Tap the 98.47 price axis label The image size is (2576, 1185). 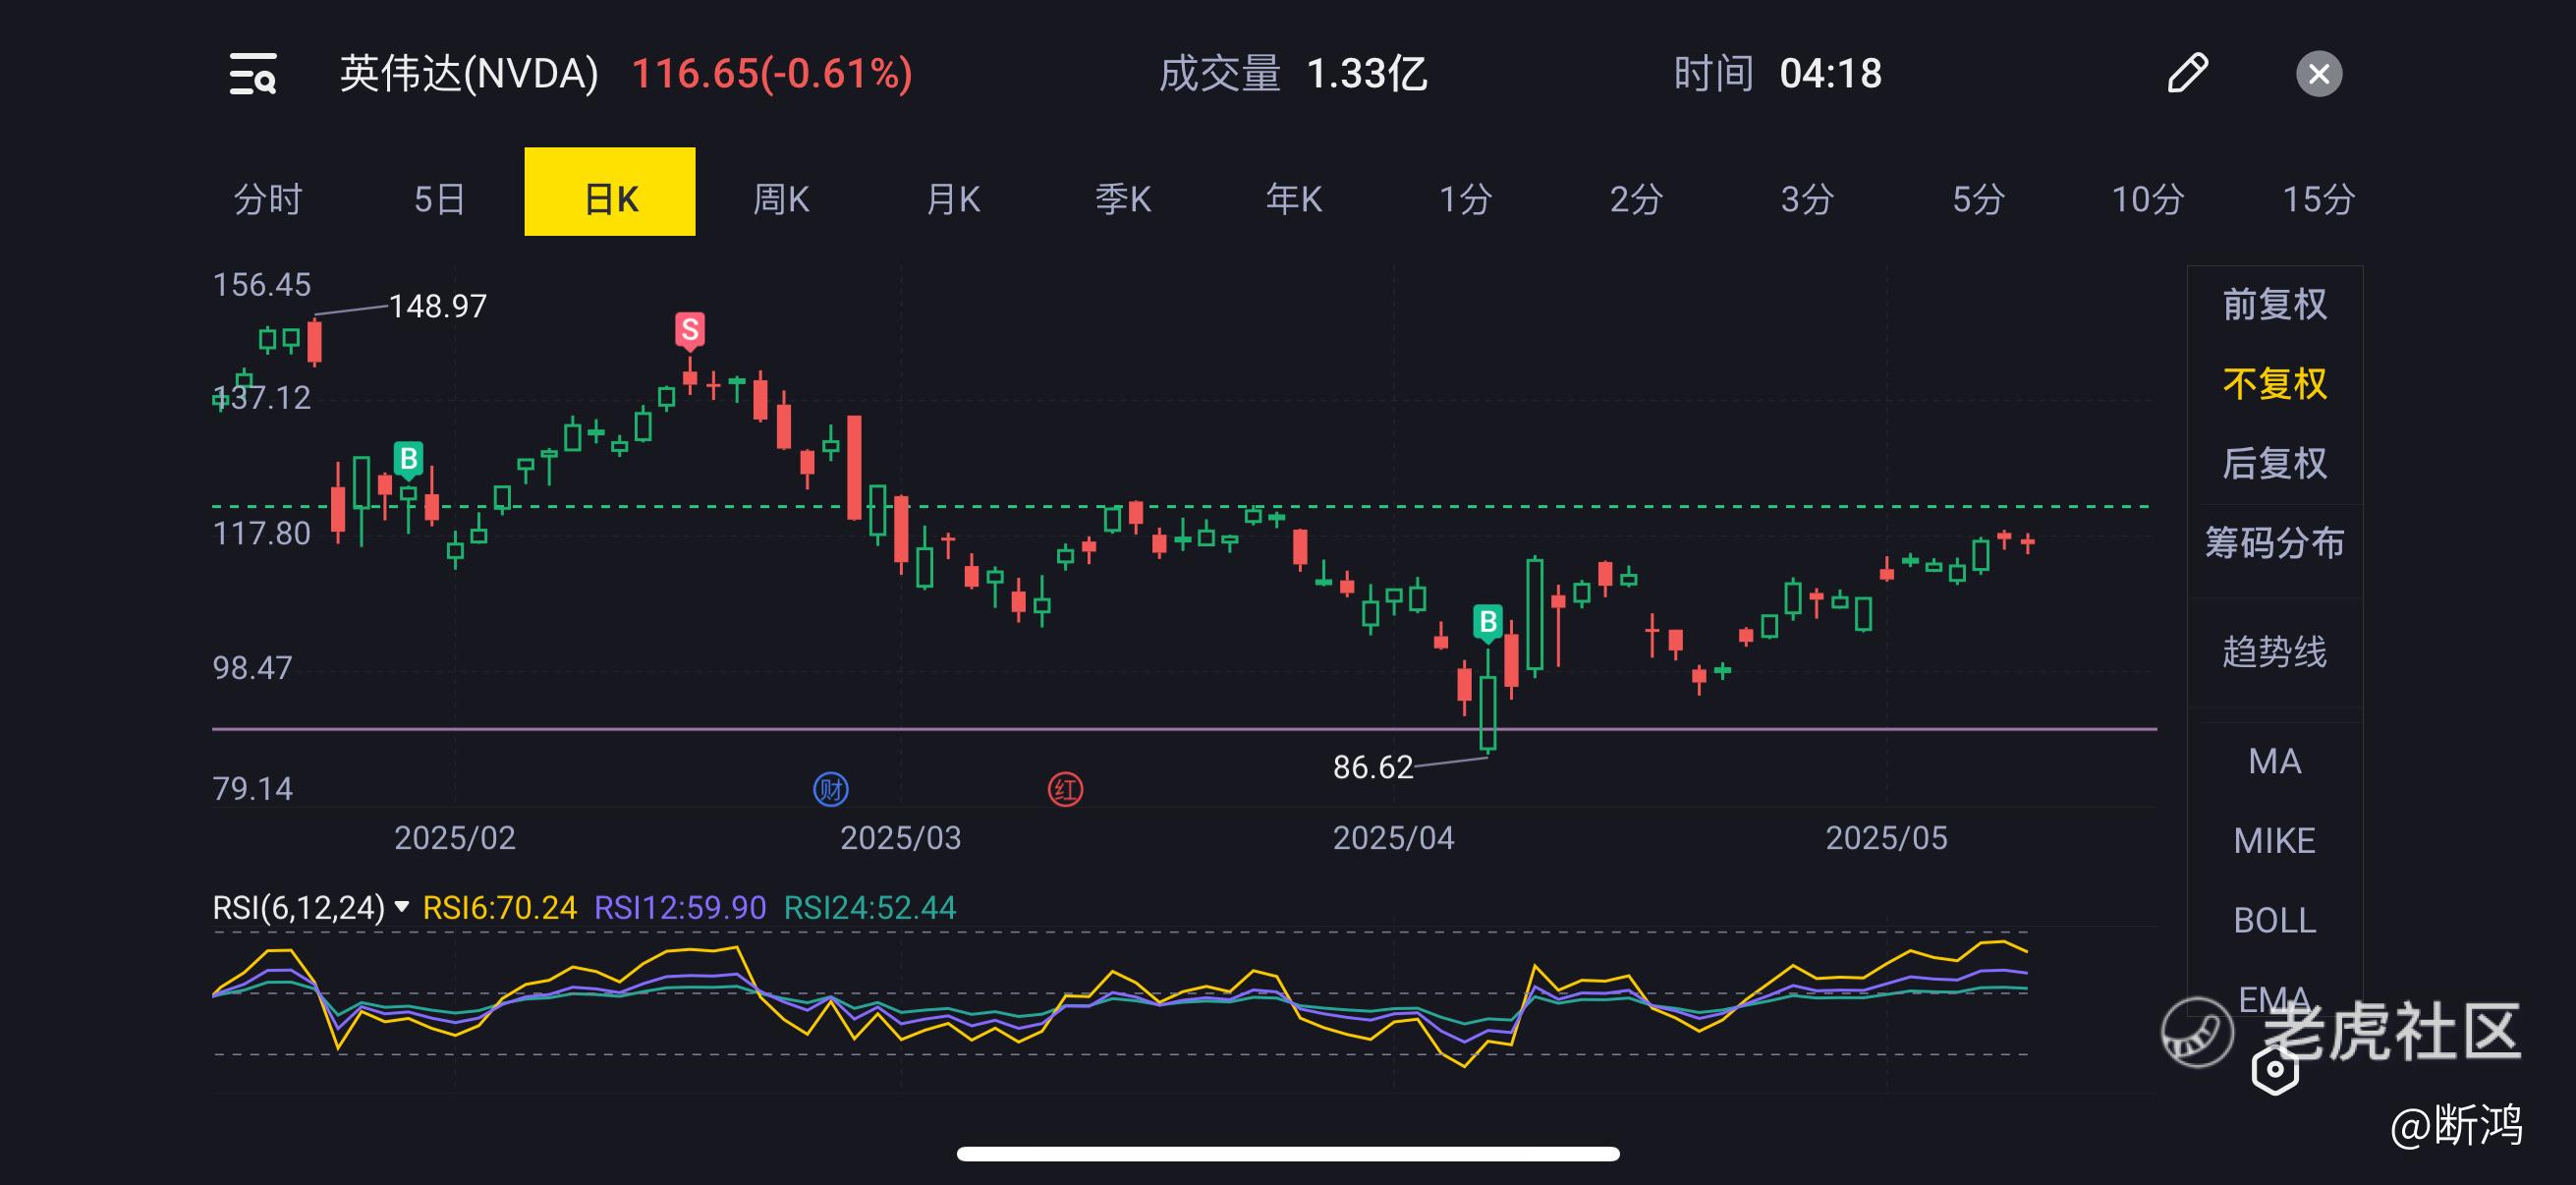[252, 668]
